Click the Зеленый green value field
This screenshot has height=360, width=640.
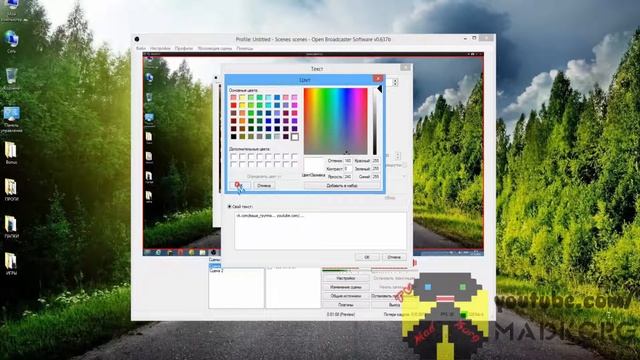pyautogui.click(x=376, y=169)
